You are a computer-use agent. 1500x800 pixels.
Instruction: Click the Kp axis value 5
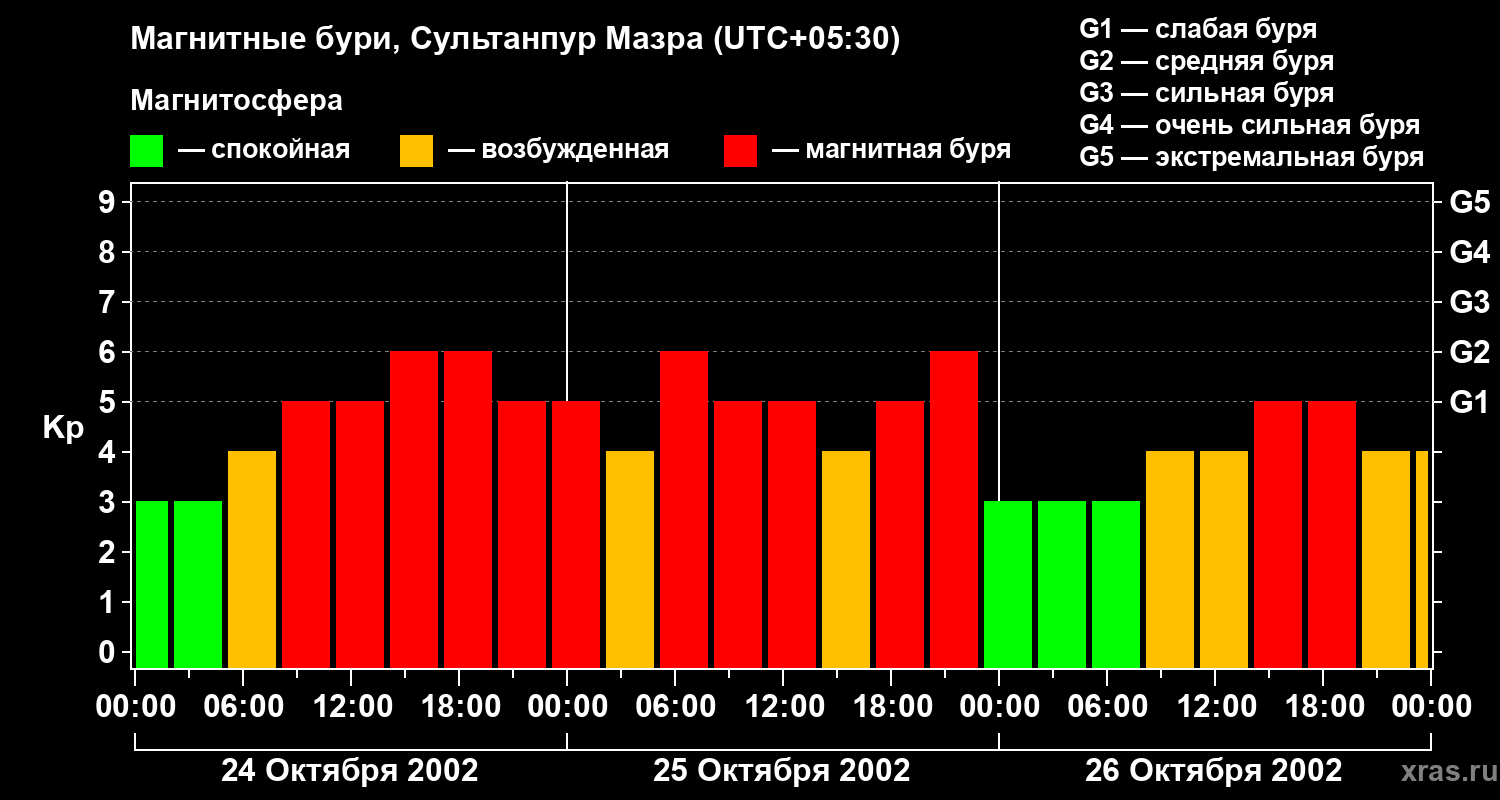109,402
